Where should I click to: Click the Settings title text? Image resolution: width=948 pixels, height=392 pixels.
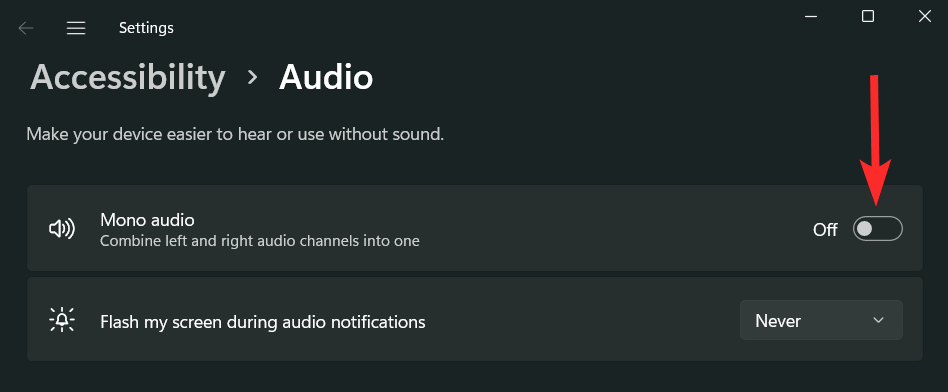pyautogui.click(x=146, y=28)
